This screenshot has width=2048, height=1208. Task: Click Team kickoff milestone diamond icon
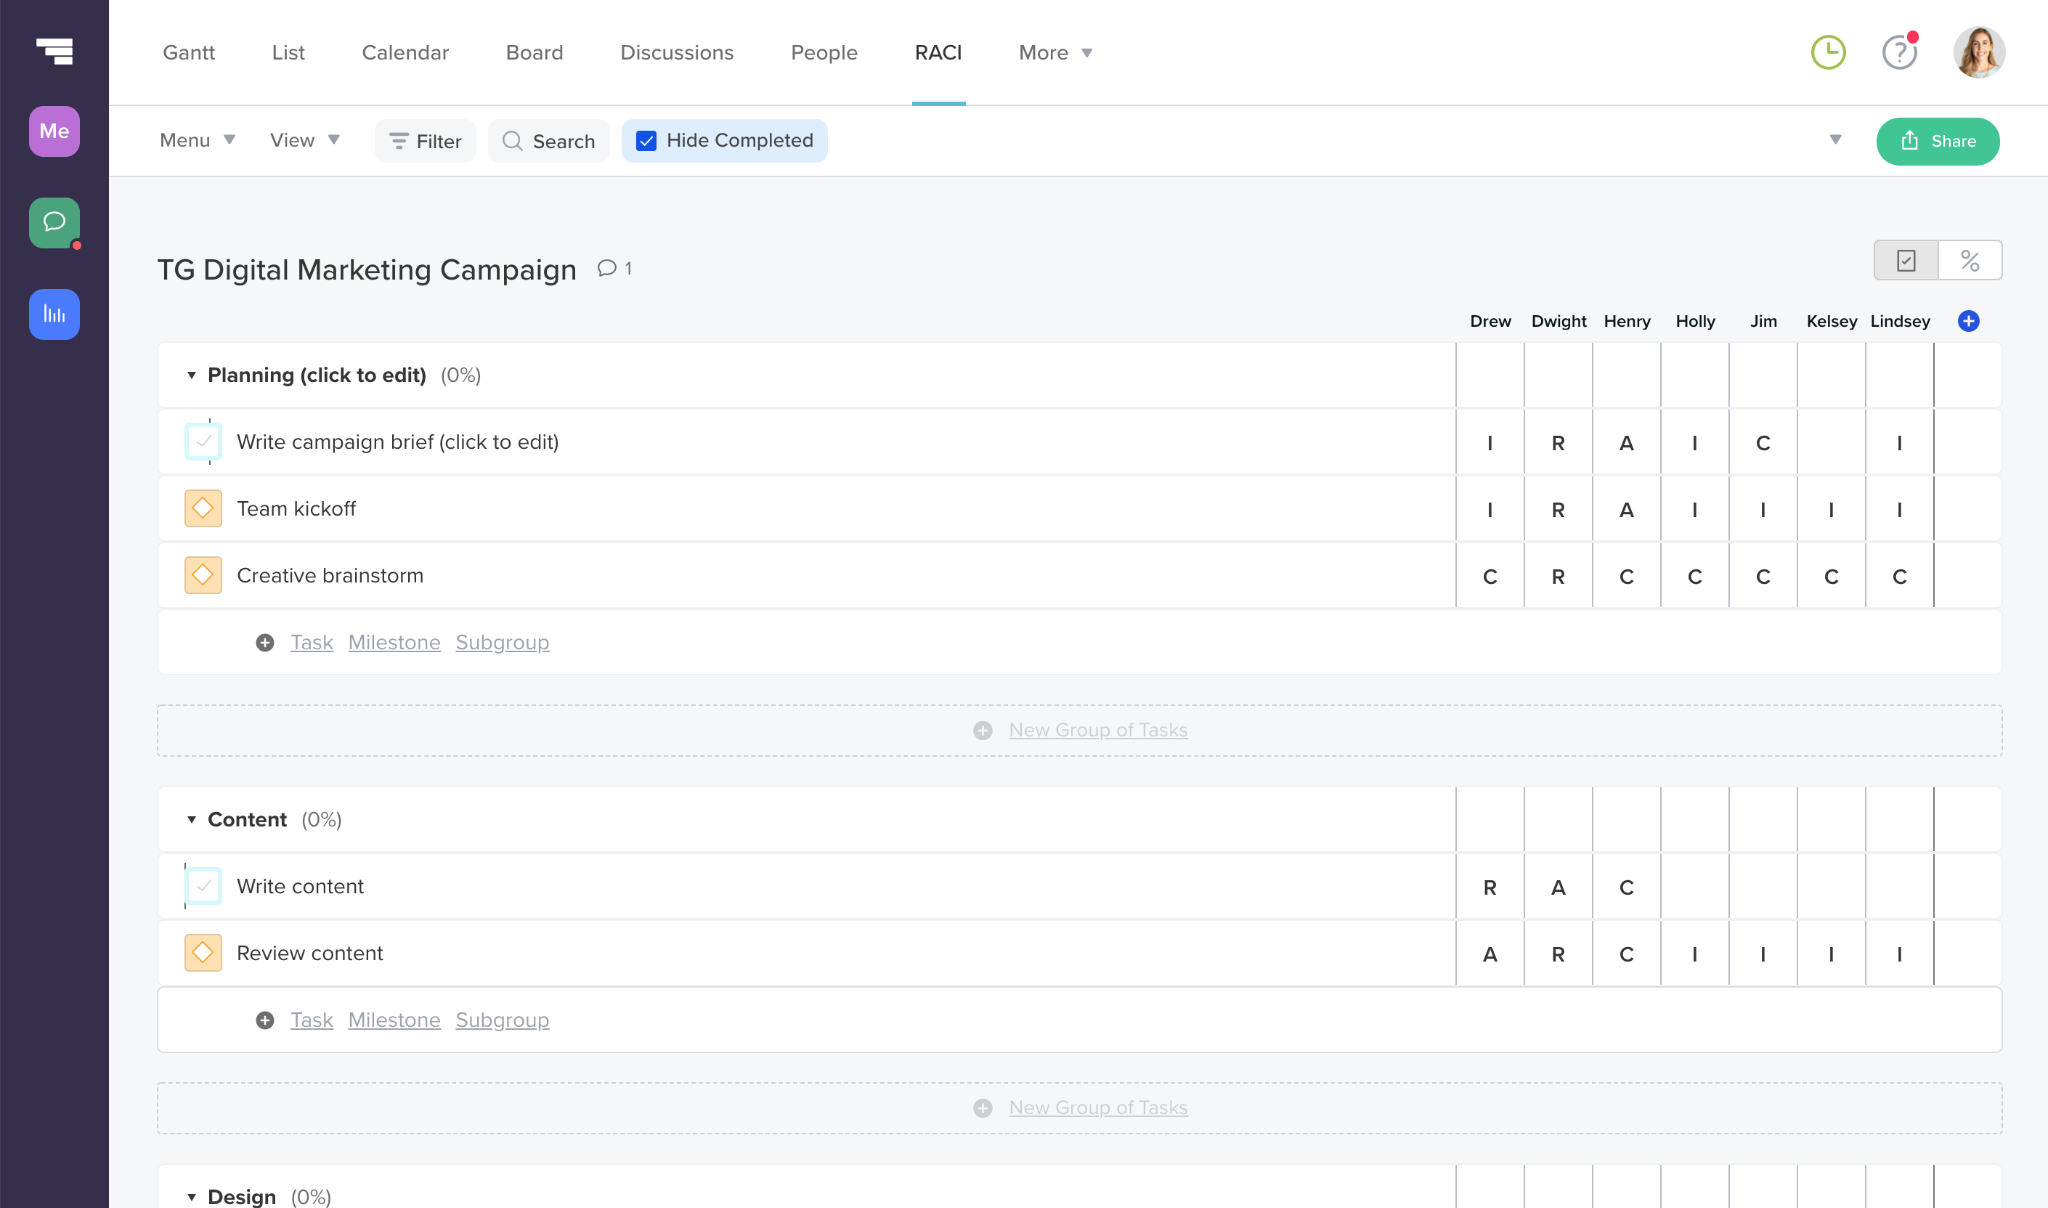(203, 508)
